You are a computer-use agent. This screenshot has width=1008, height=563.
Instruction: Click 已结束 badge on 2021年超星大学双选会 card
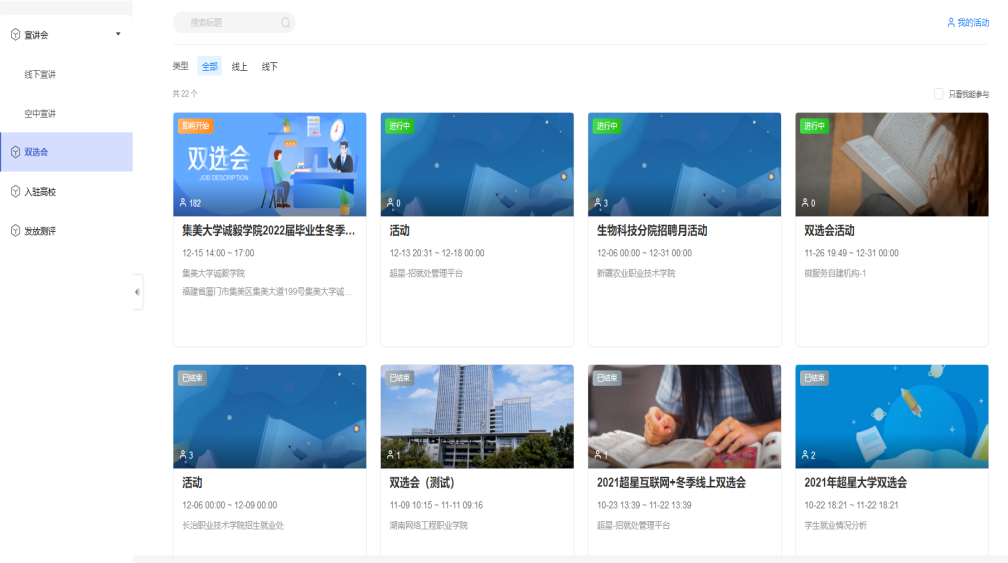(814, 378)
